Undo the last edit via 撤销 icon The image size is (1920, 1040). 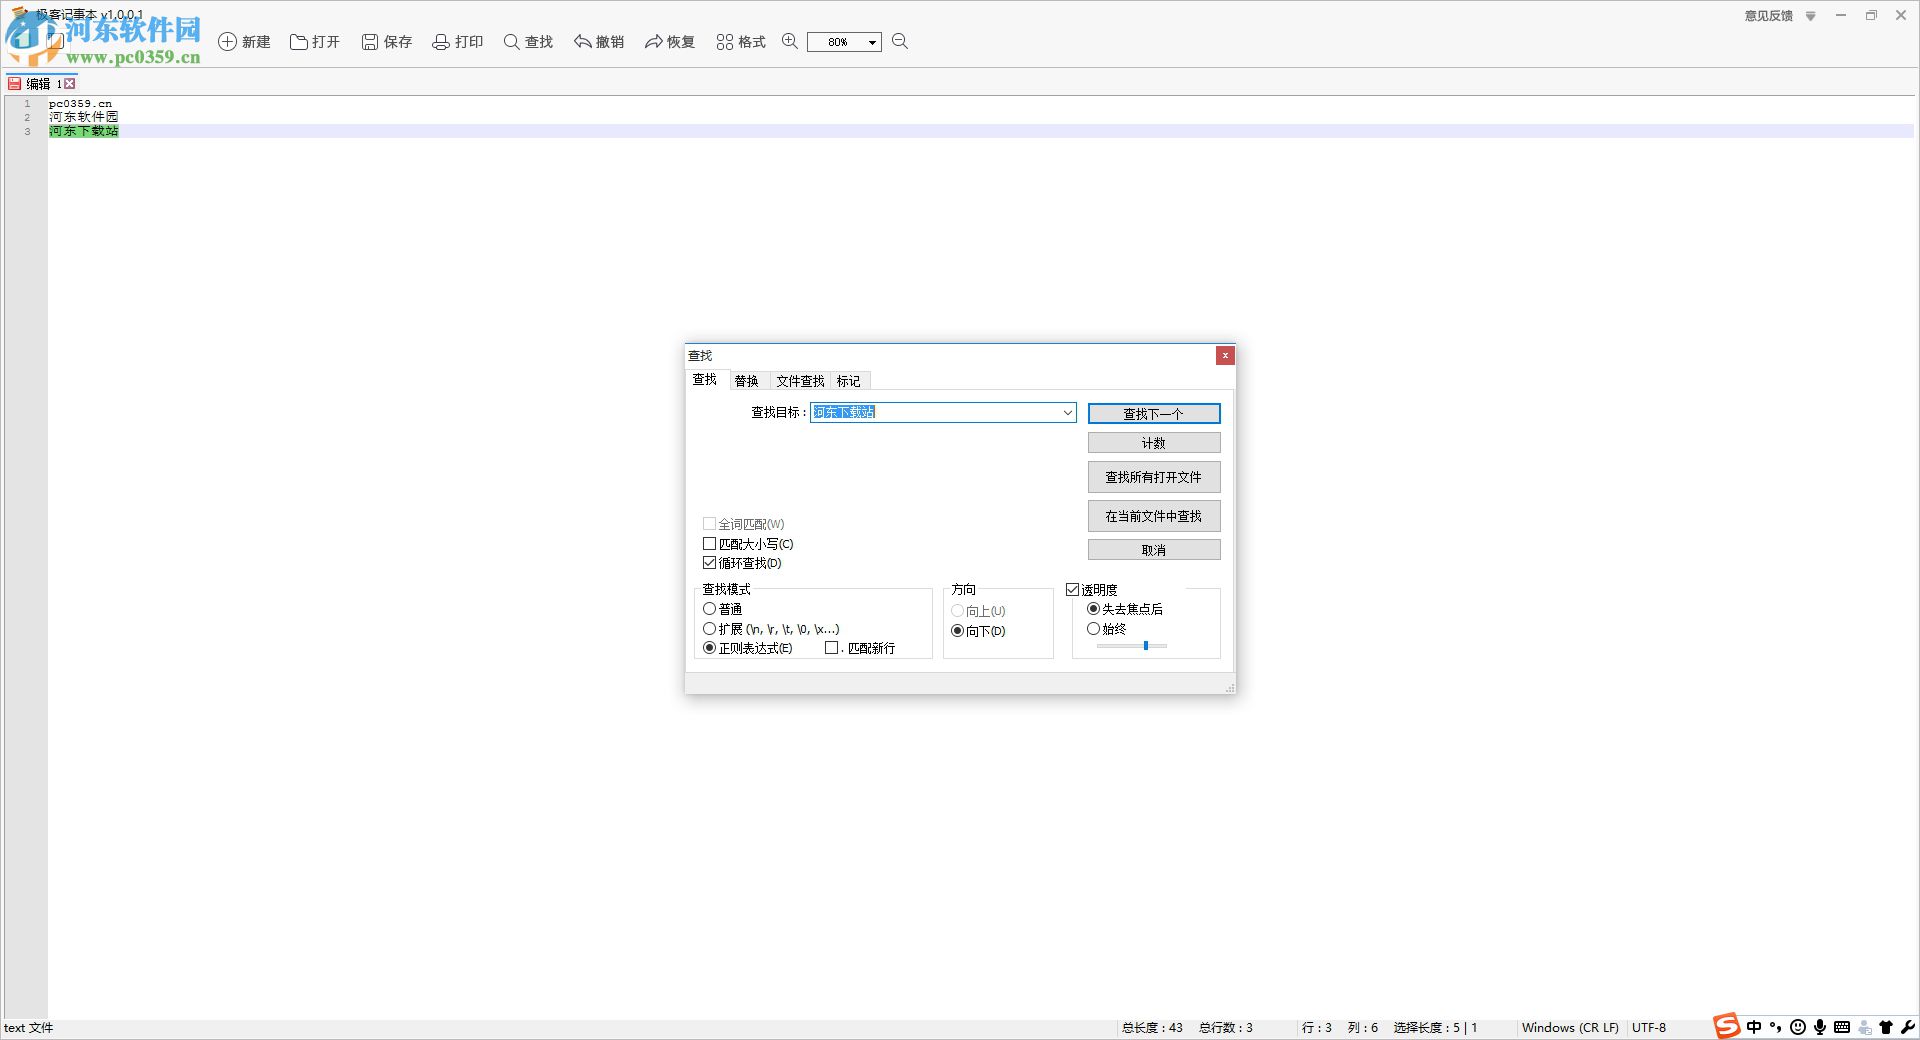(598, 41)
